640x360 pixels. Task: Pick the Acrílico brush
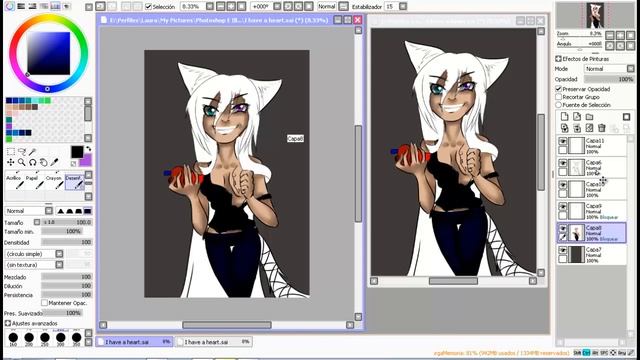pos(14,182)
